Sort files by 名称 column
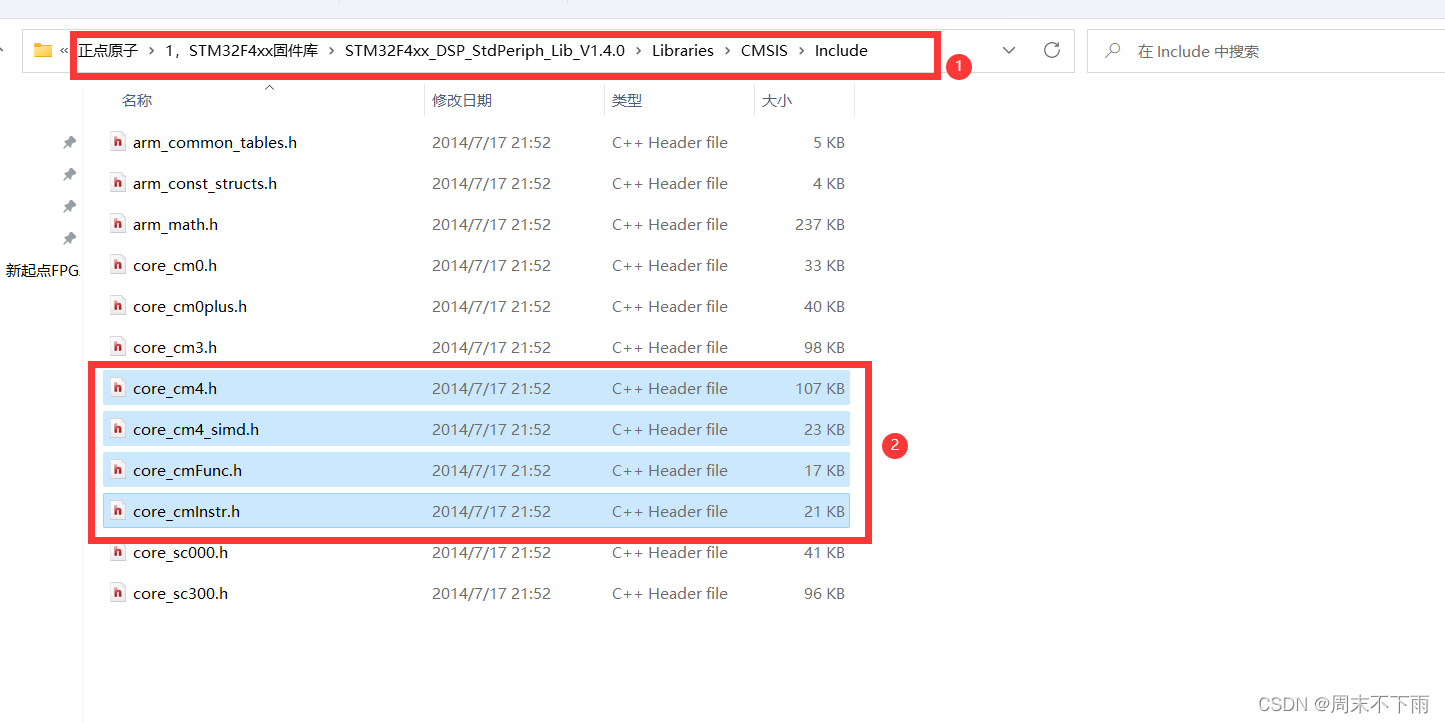The image size is (1445, 723). pos(137,101)
